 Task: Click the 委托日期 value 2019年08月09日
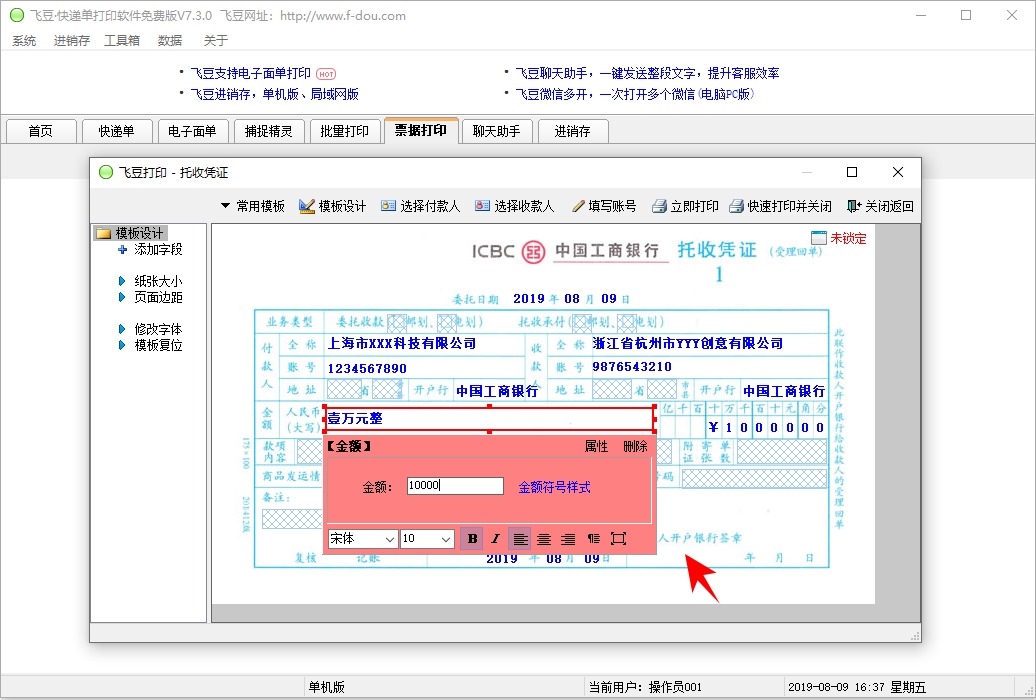[571, 299]
